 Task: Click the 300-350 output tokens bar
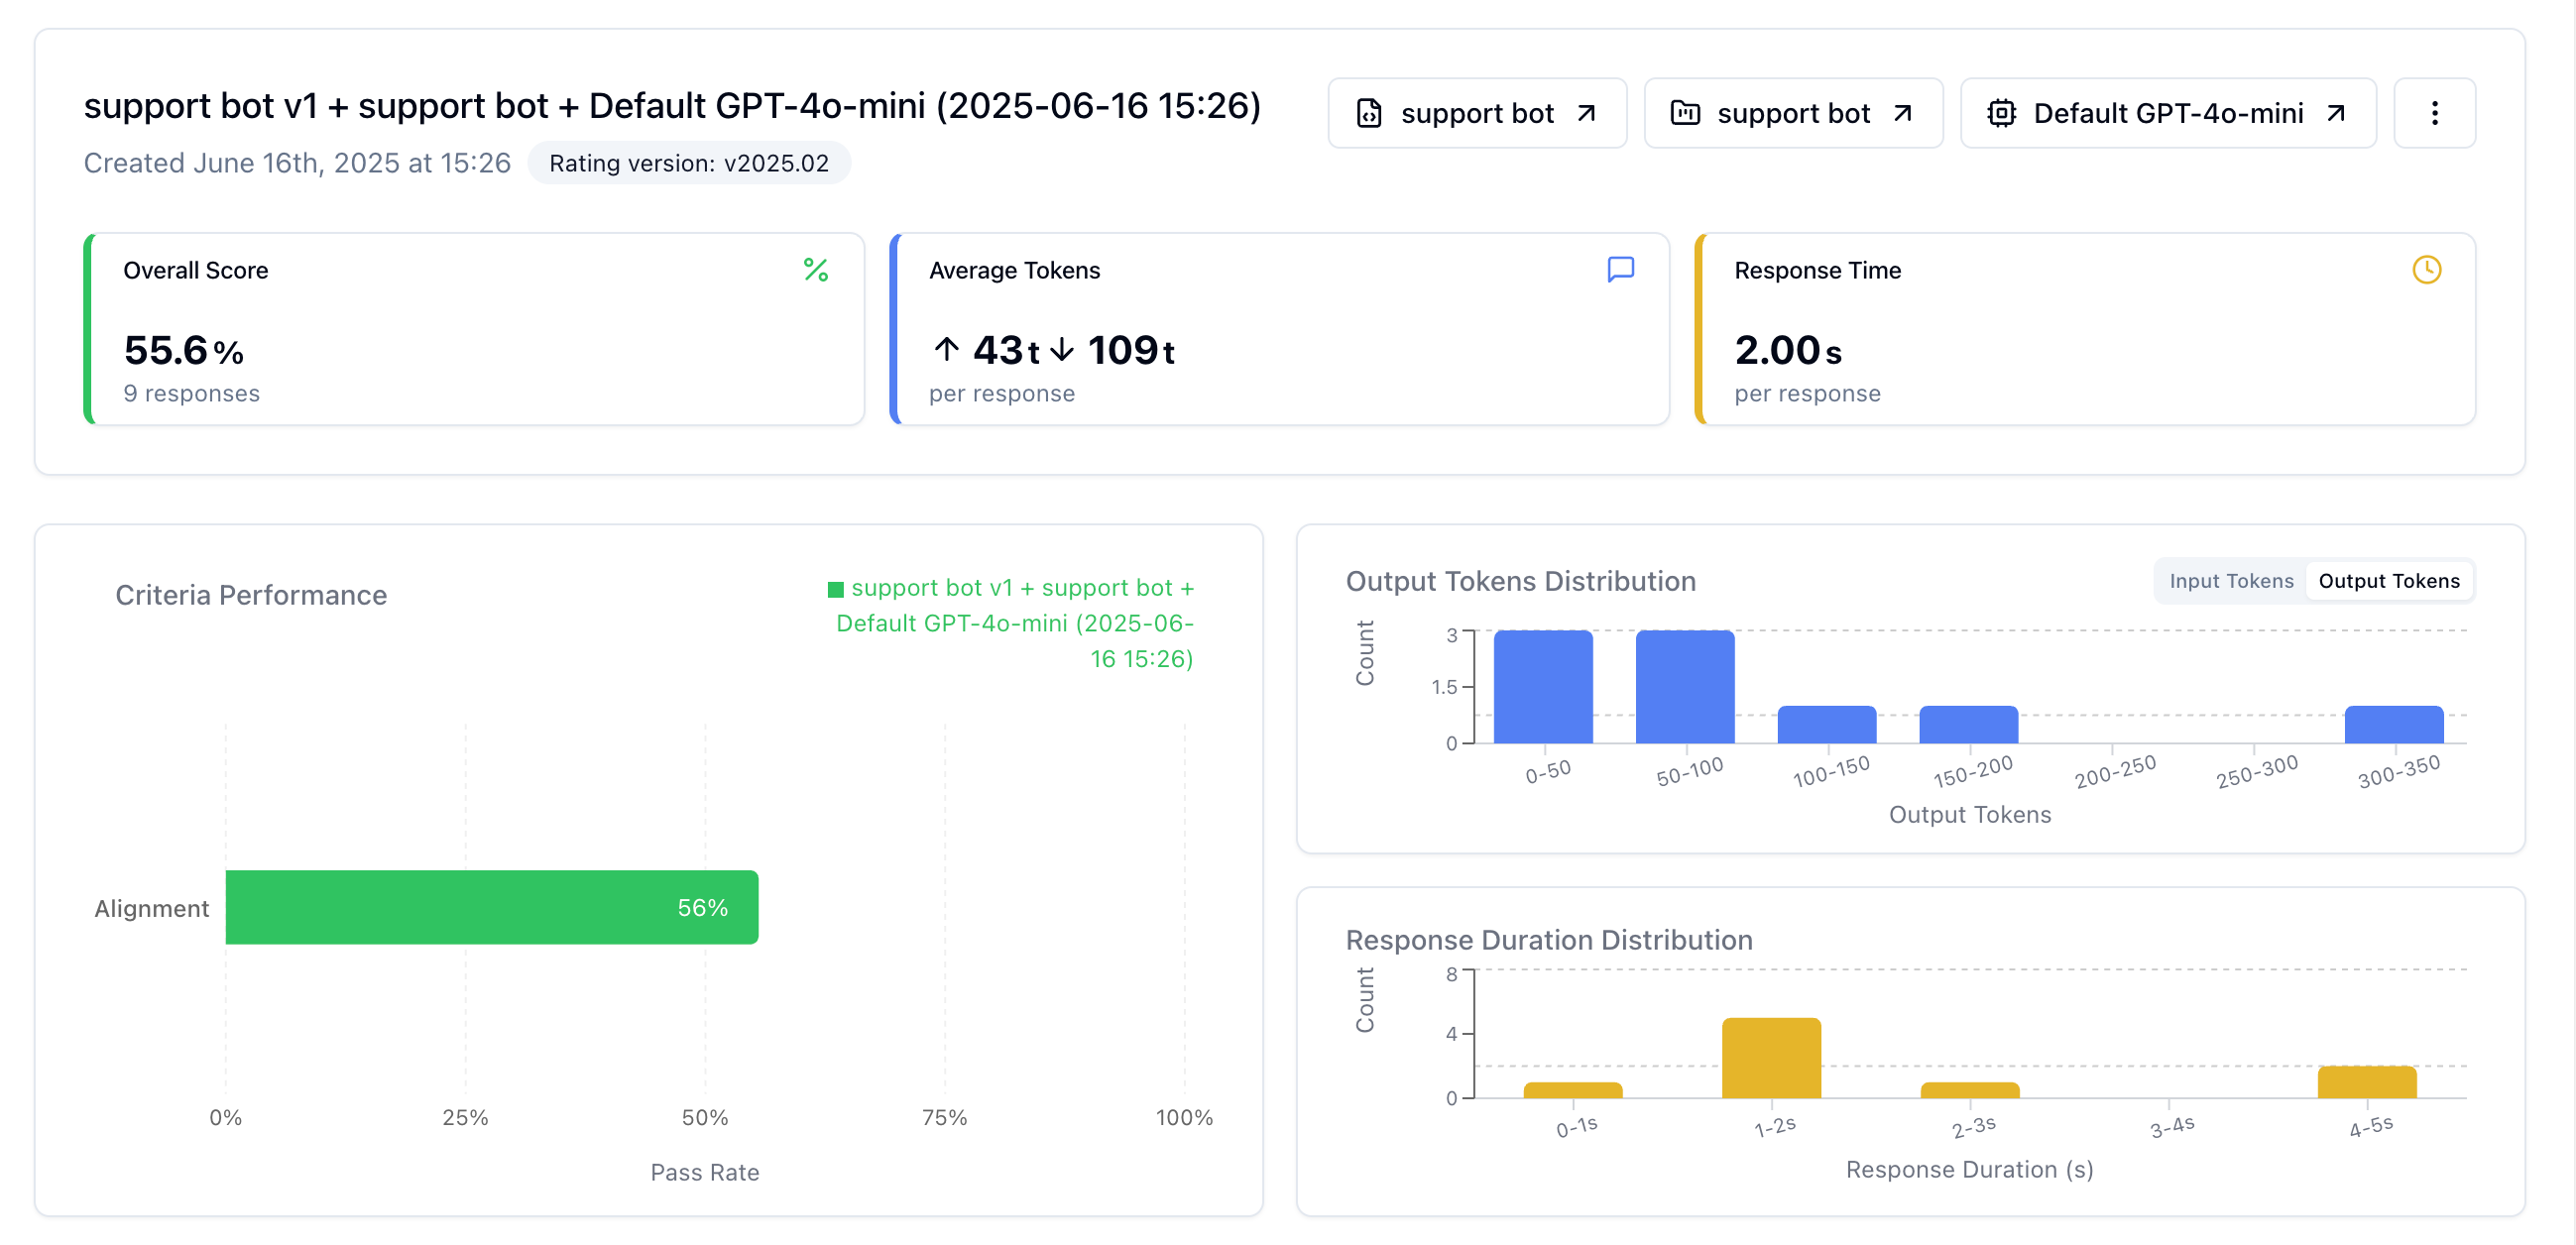click(x=2394, y=725)
